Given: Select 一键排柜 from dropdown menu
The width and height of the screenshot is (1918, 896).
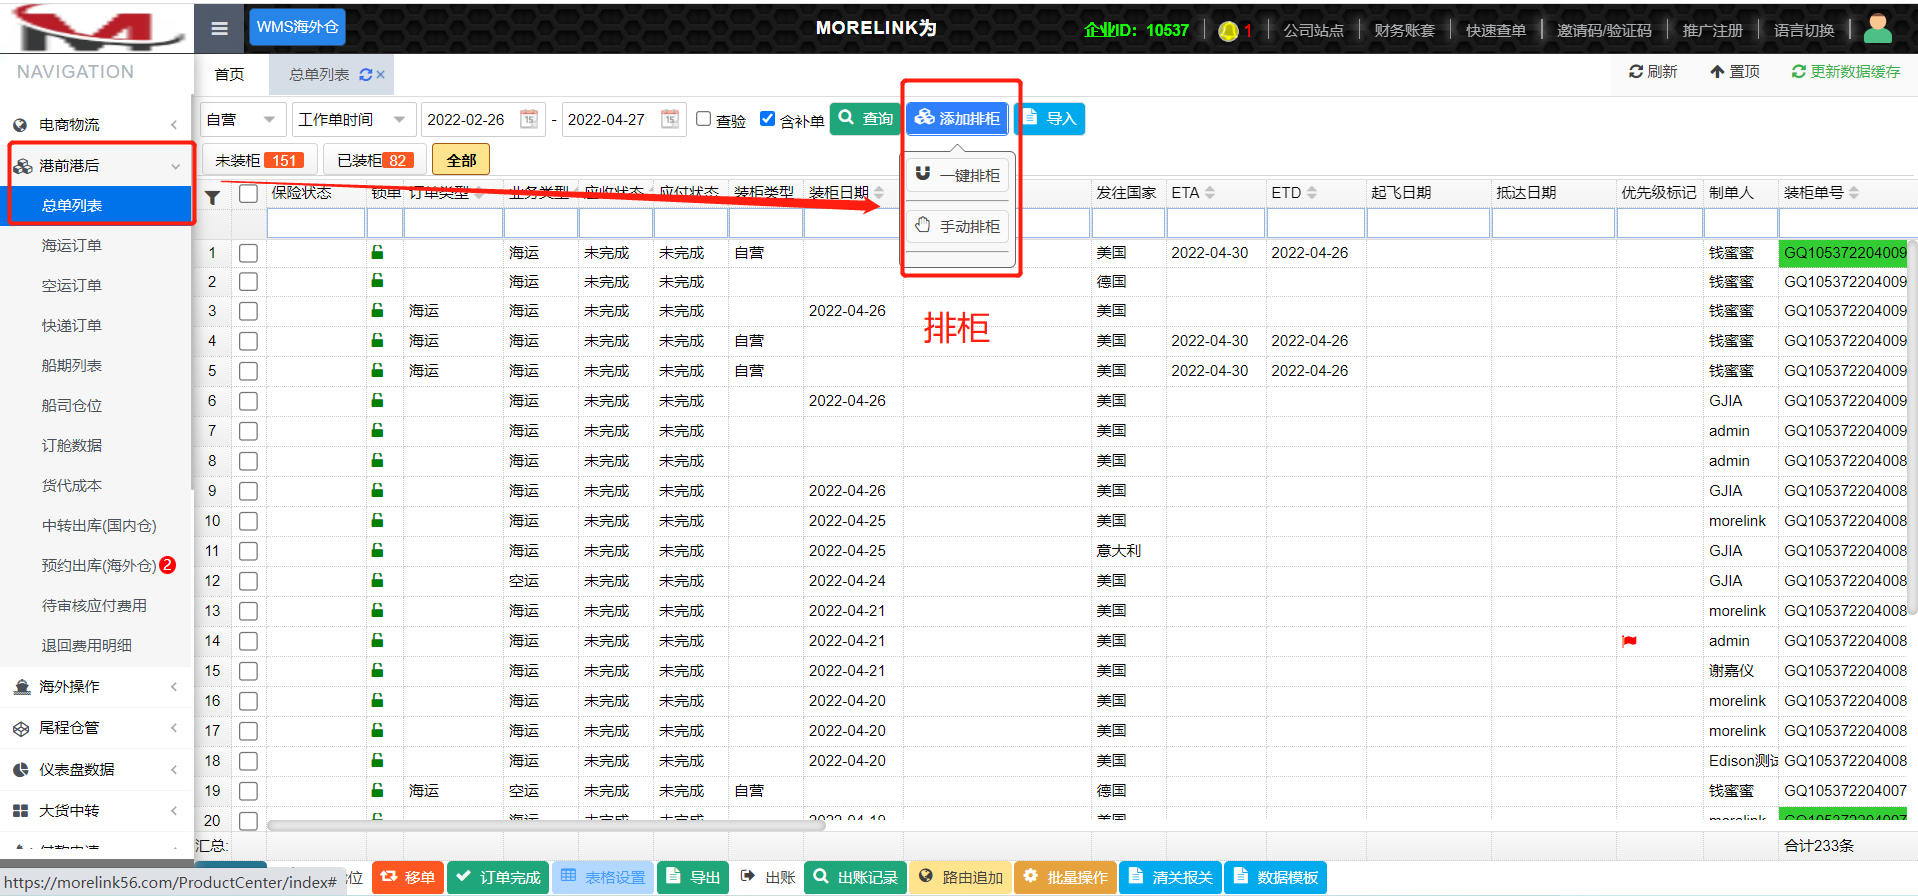Looking at the screenshot, I should (x=958, y=175).
